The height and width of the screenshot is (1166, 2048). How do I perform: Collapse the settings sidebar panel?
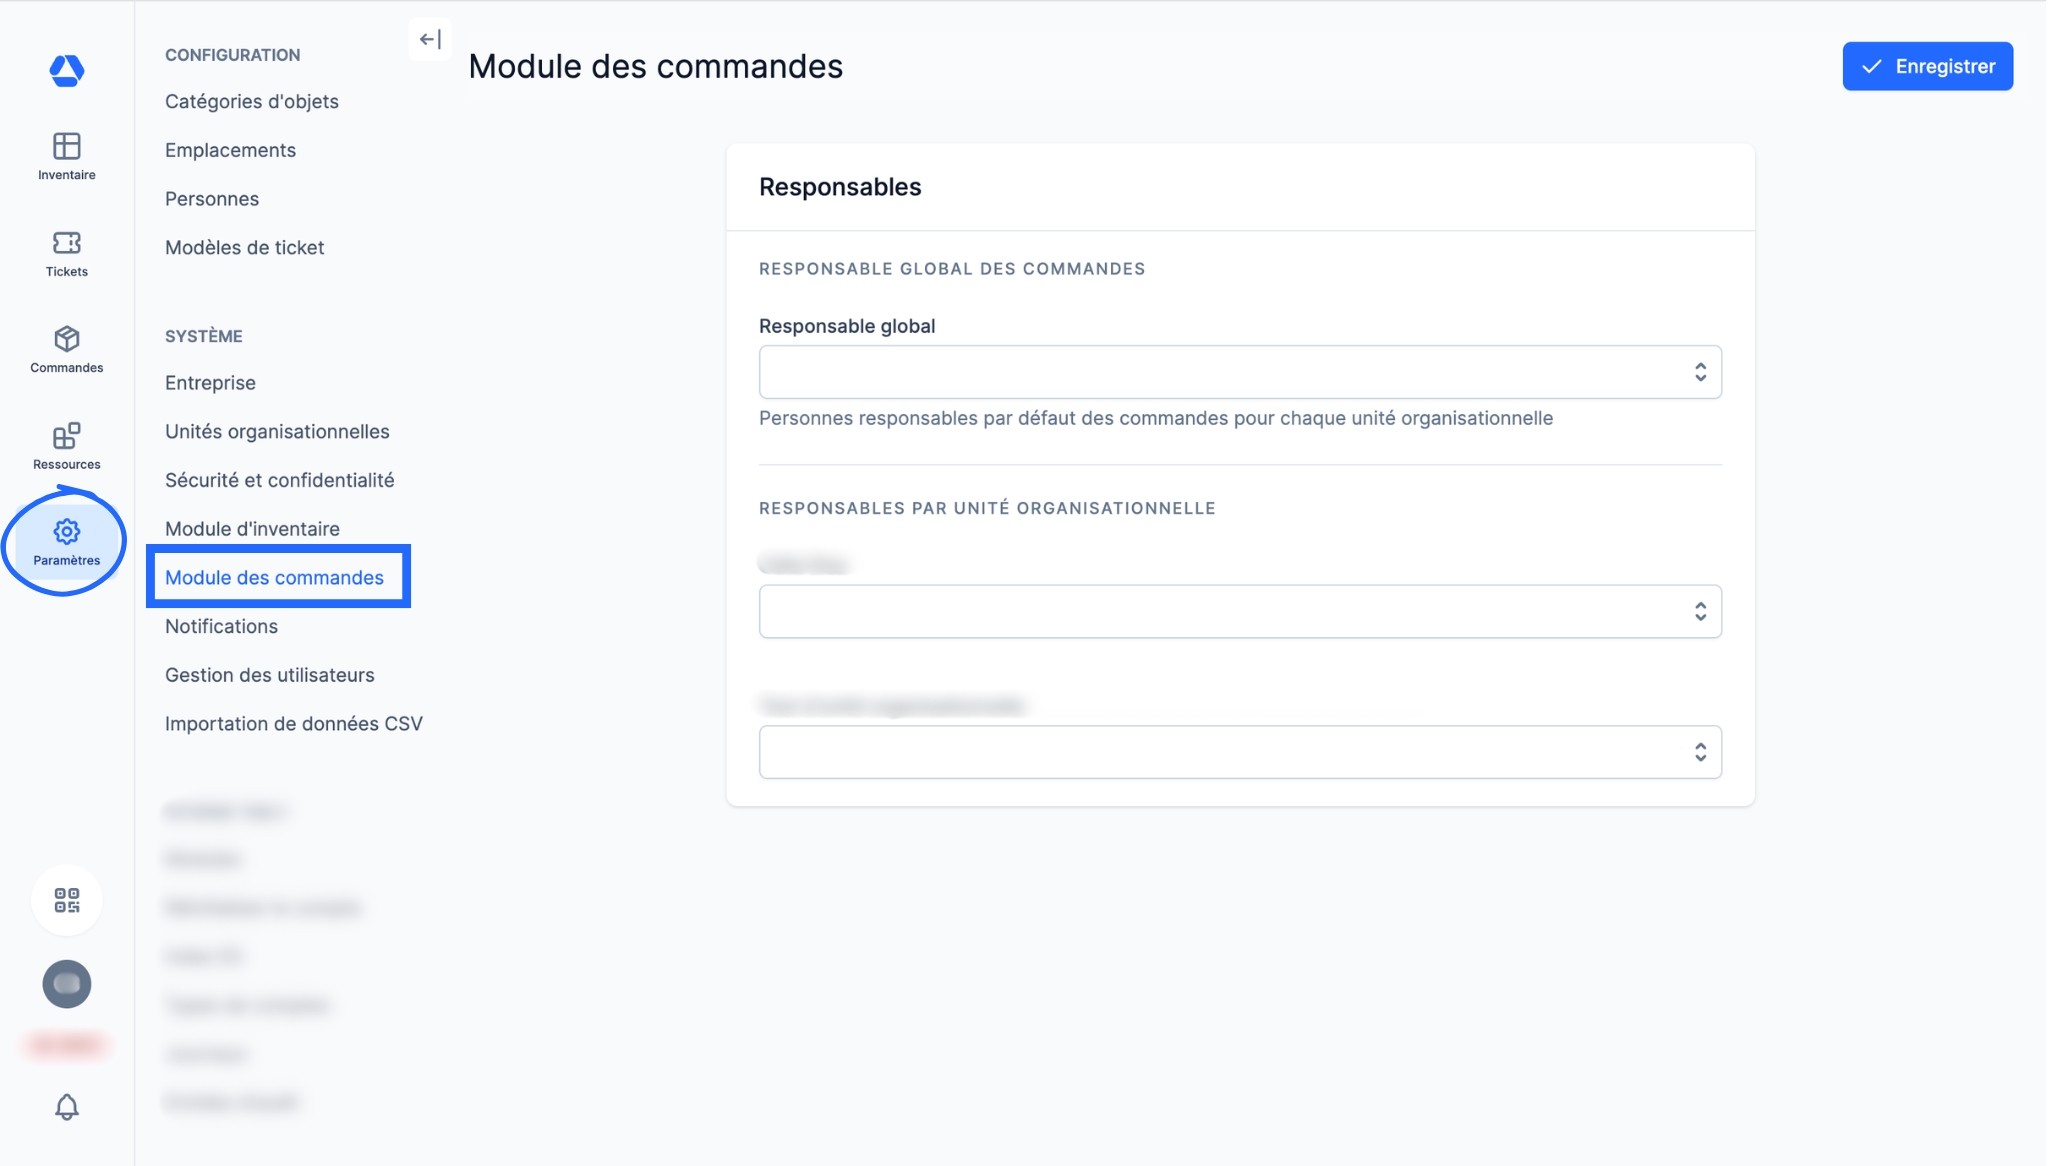(x=430, y=40)
